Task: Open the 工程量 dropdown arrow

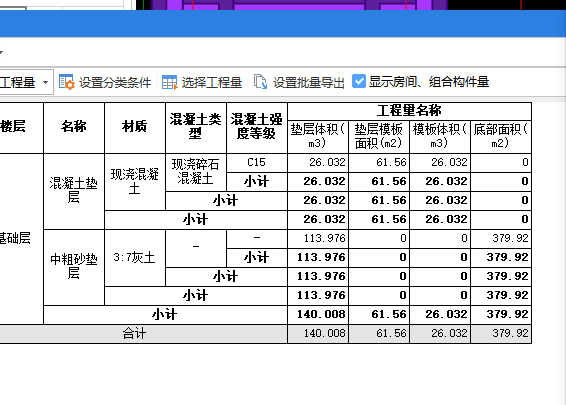Action: click(45, 82)
